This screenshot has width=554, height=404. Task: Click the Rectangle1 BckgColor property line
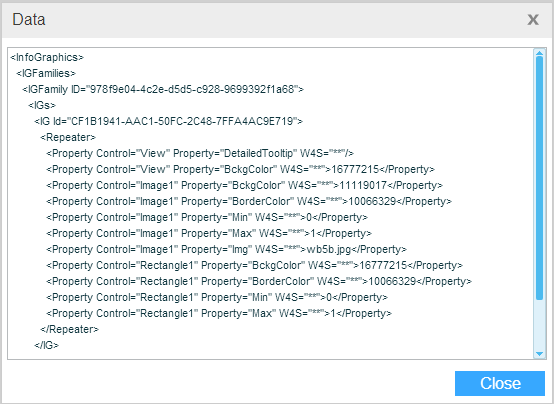254,265
